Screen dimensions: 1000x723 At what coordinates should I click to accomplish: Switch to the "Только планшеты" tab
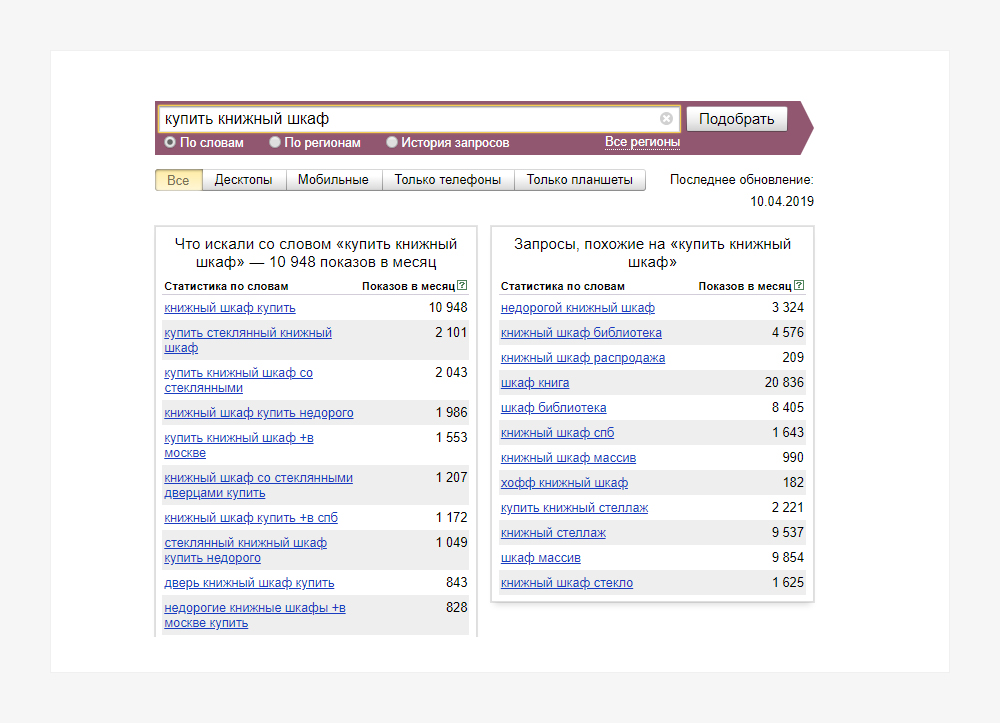click(580, 180)
